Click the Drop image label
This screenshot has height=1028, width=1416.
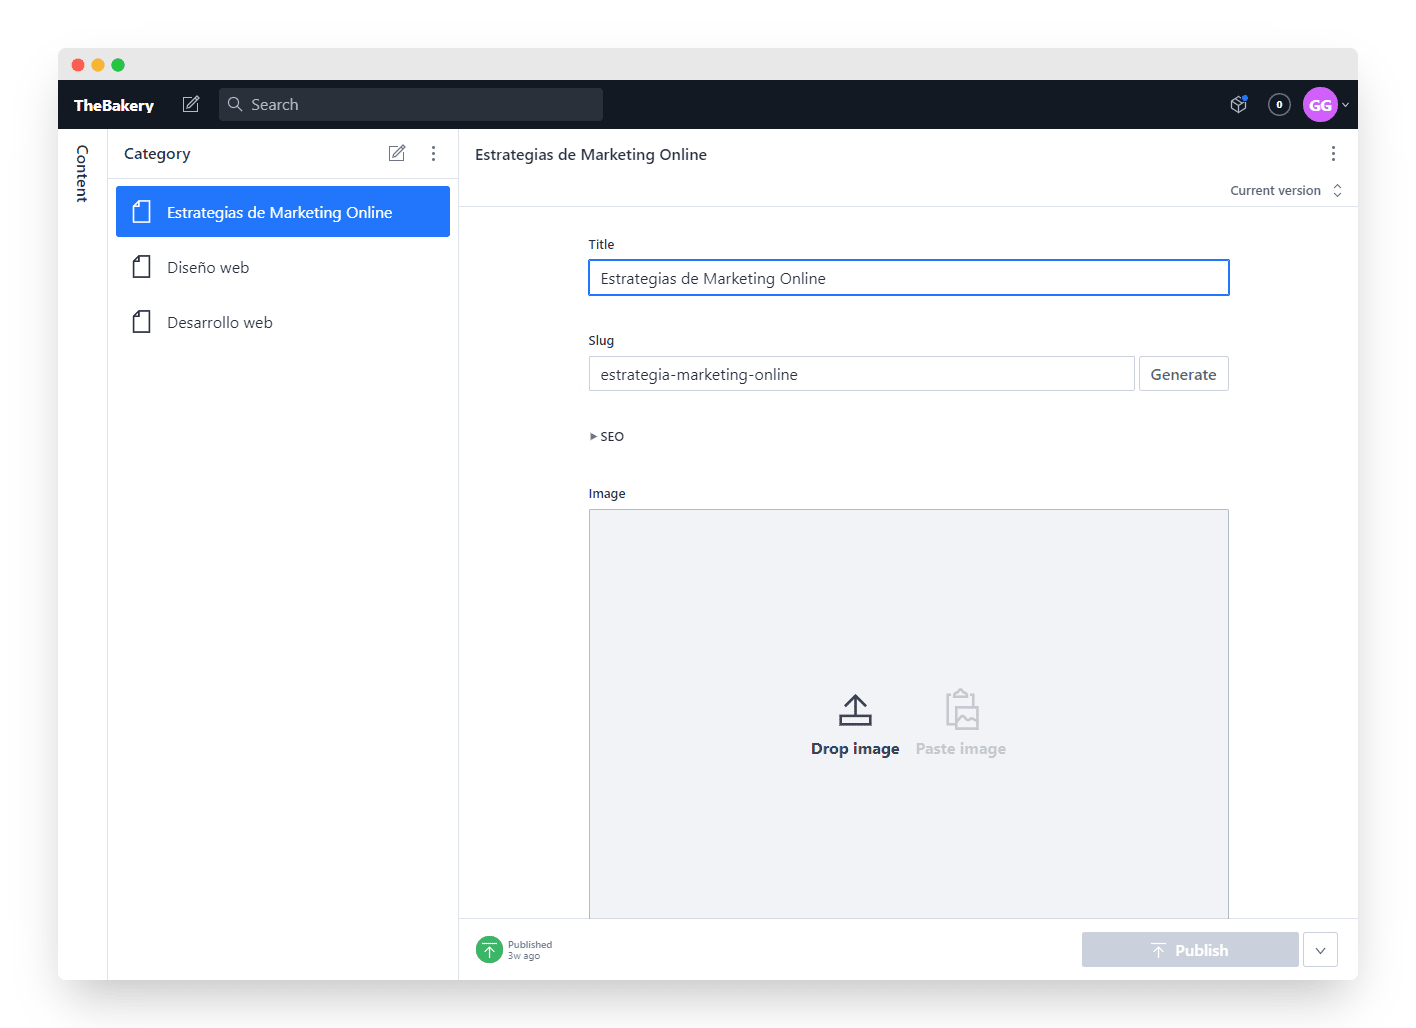pyautogui.click(x=855, y=749)
